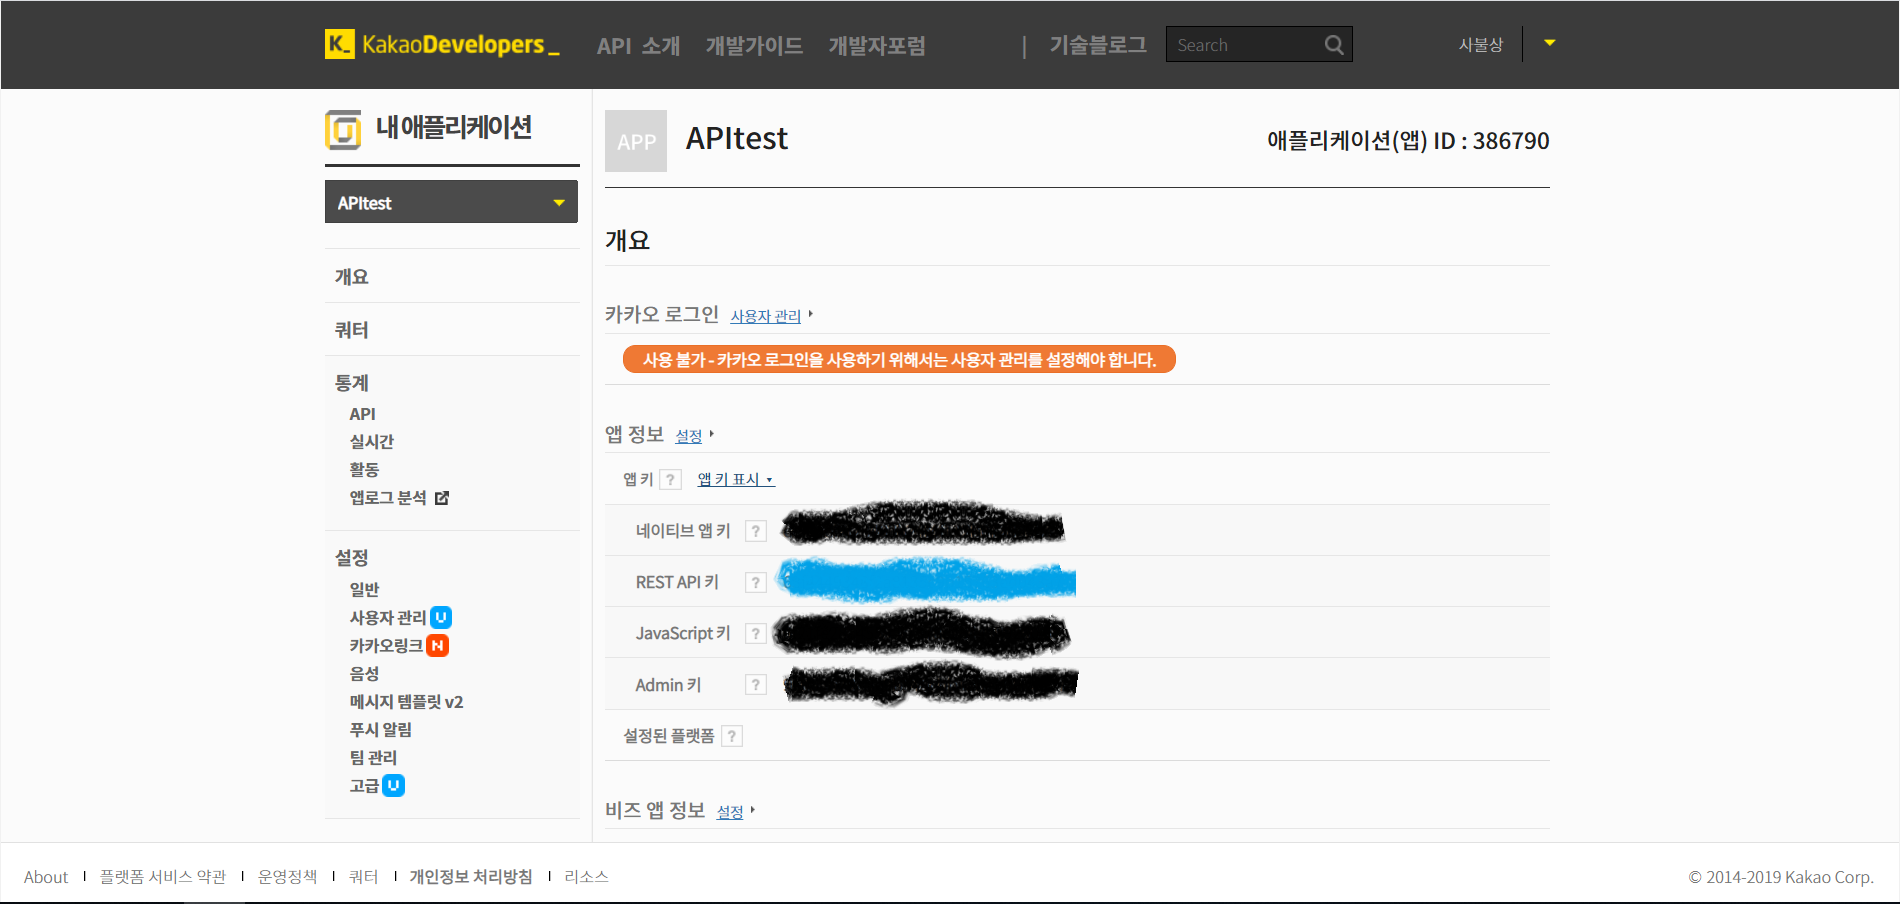Click 설정 link beside 비즈 앱 정보
1900x904 pixels.
coord(730,812)
